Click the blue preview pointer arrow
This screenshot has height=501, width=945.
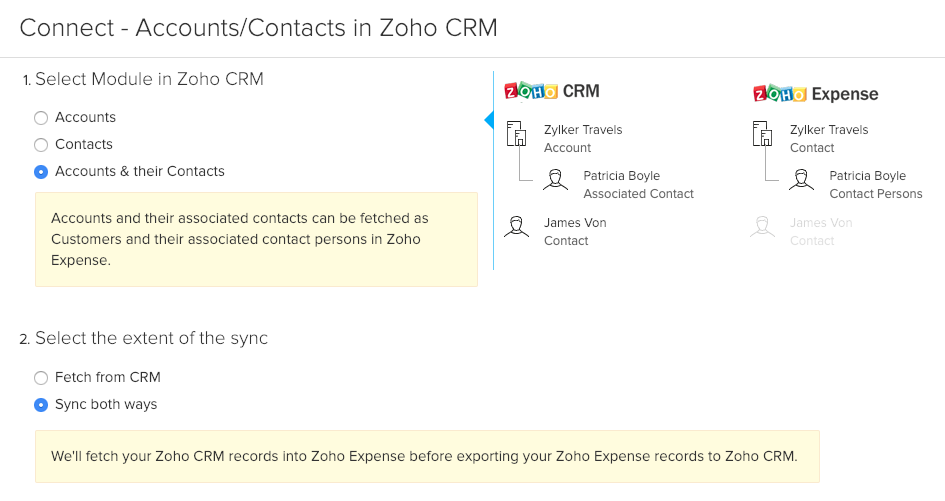coord(489,120)
